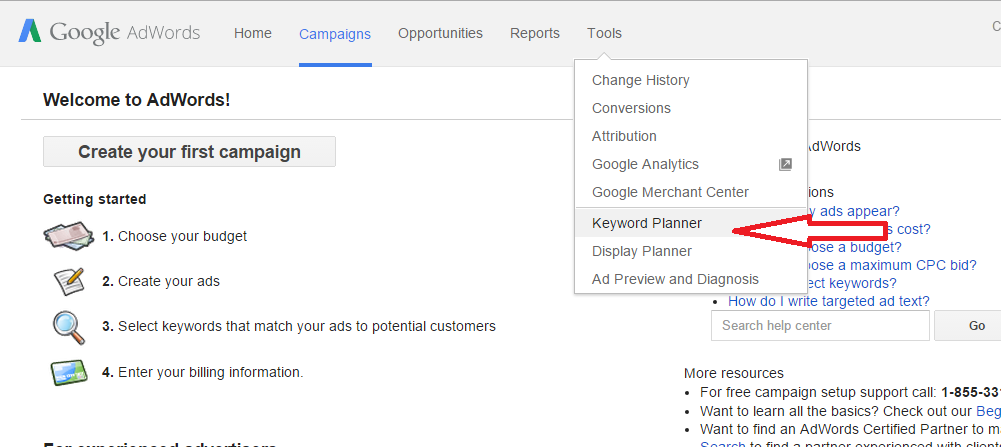The width and height of the screenshot is (1001, 447).
Task: Open the Home tab
Action: (253, 33)
